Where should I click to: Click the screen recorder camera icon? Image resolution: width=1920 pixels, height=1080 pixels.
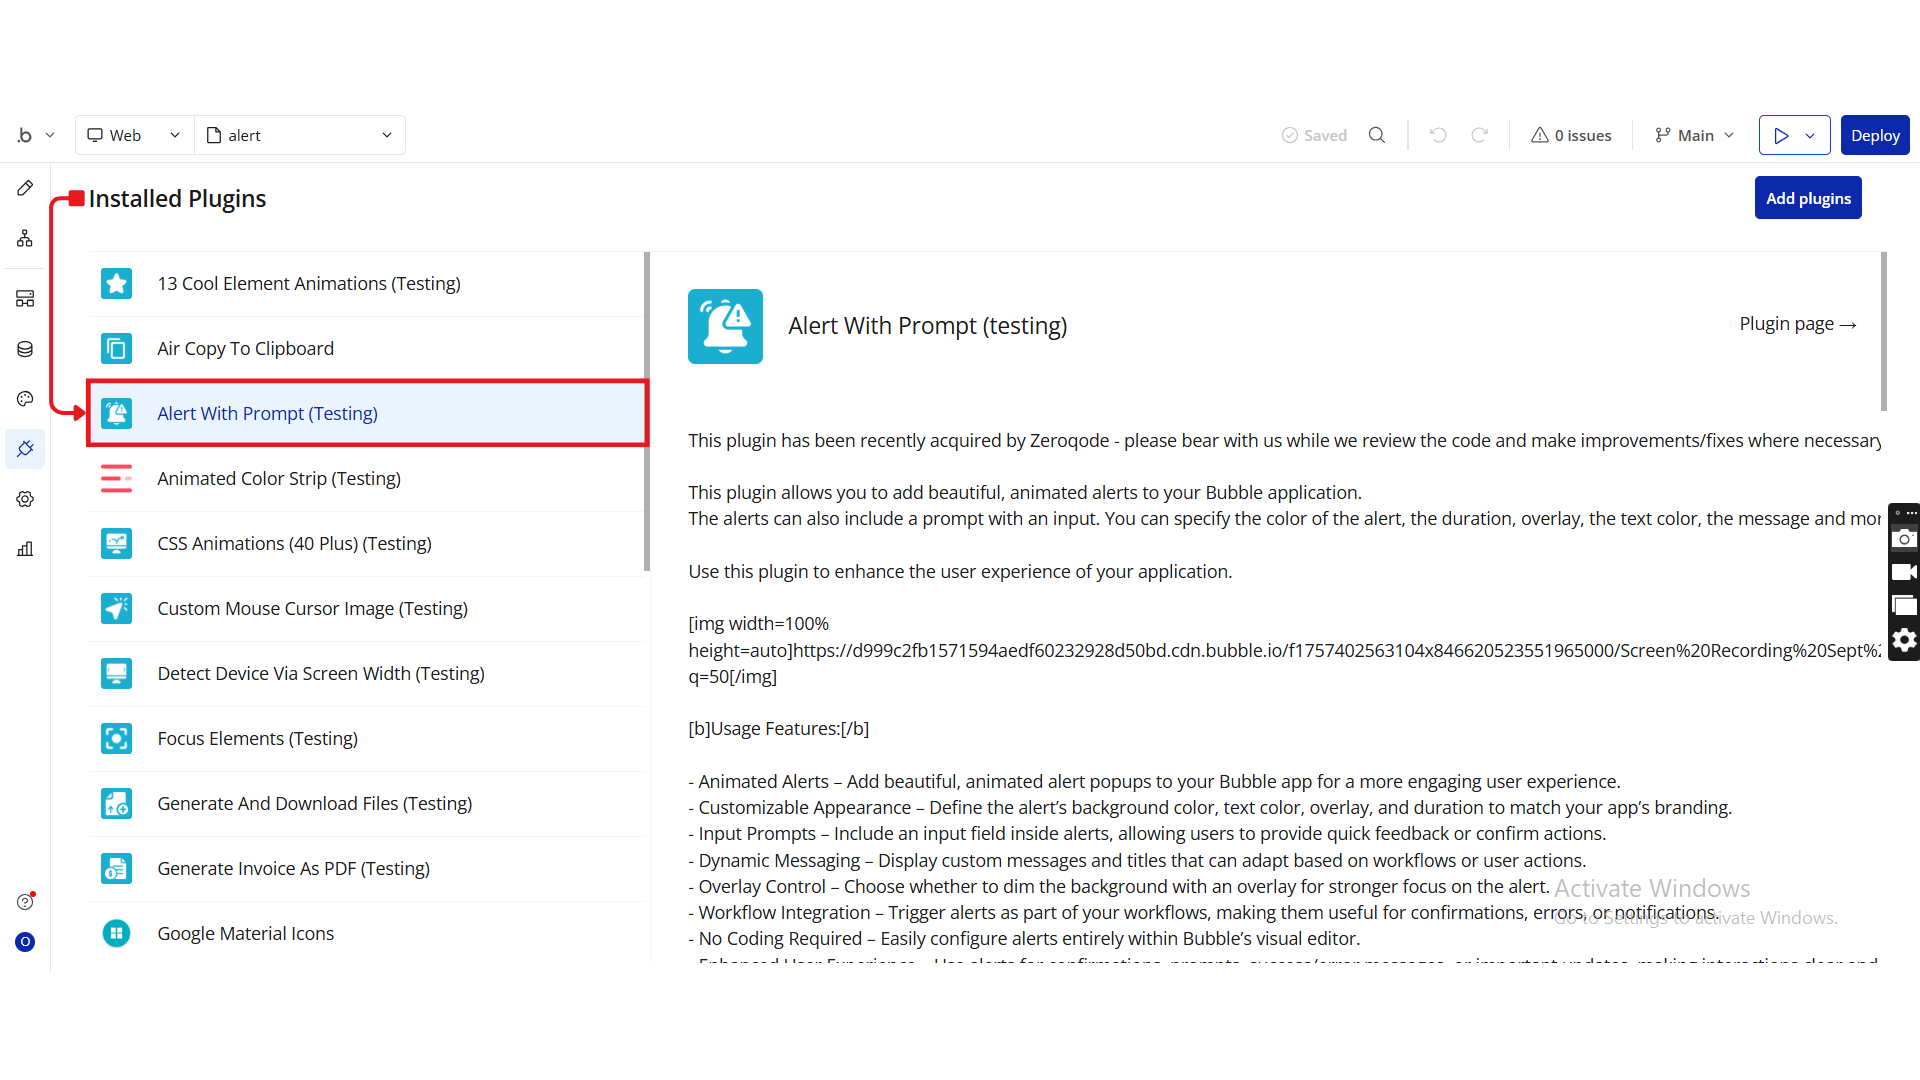tap(1904, 539)
